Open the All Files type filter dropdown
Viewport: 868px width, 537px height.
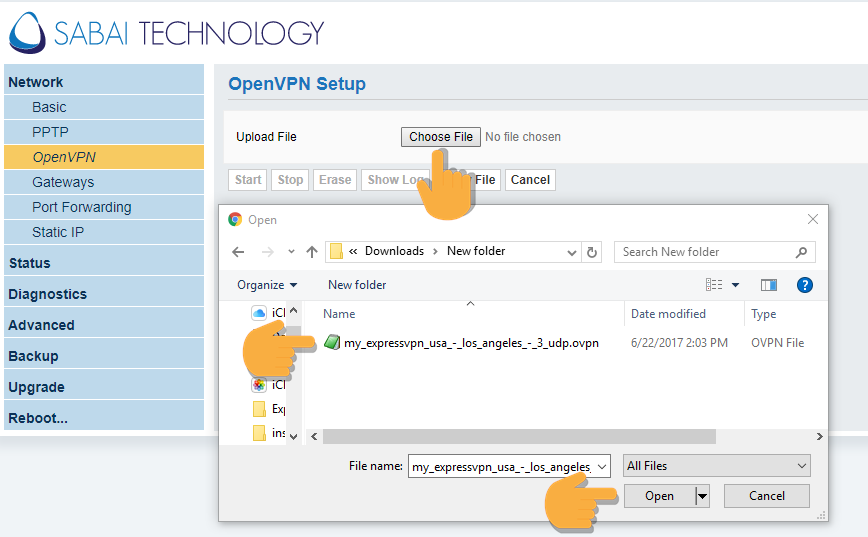click(x=716, y=466)
